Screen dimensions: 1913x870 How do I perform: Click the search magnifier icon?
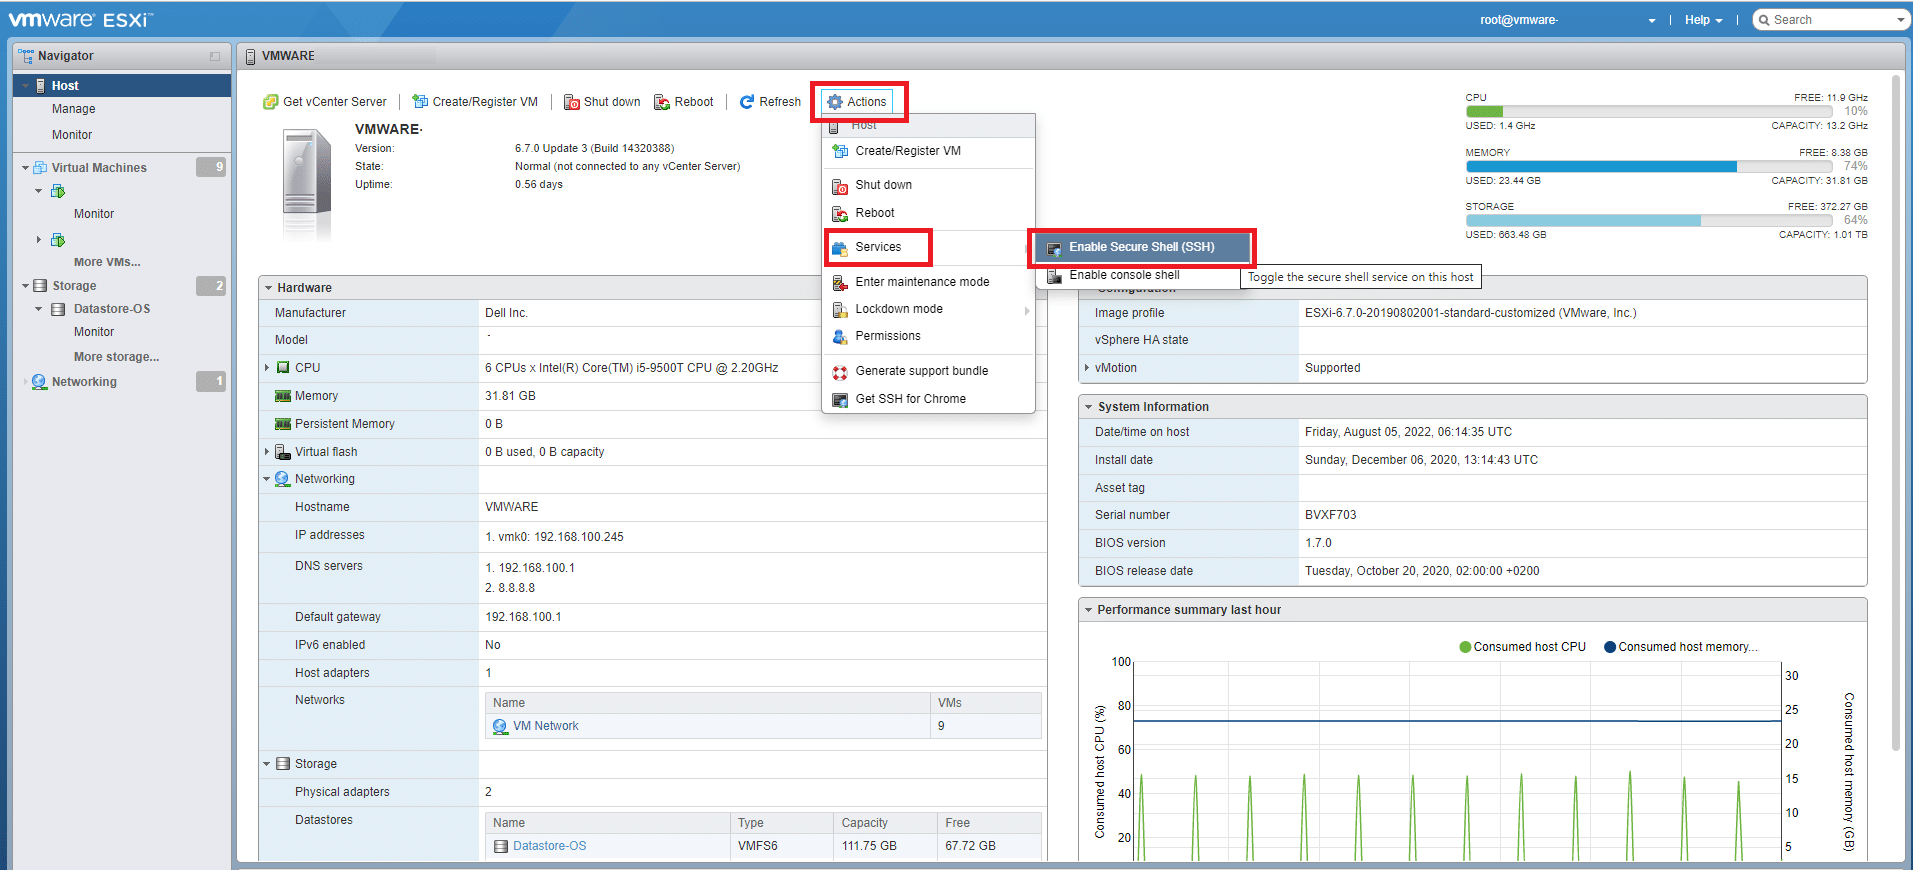point(1765,20)
